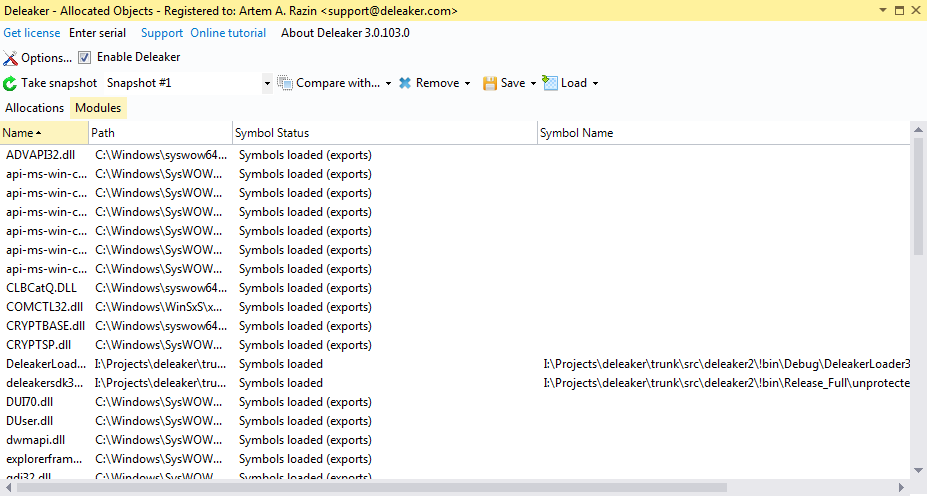The width and height of the screenshot is (927, 496).
Task: Click the Support link
Action: coord(161,33)
